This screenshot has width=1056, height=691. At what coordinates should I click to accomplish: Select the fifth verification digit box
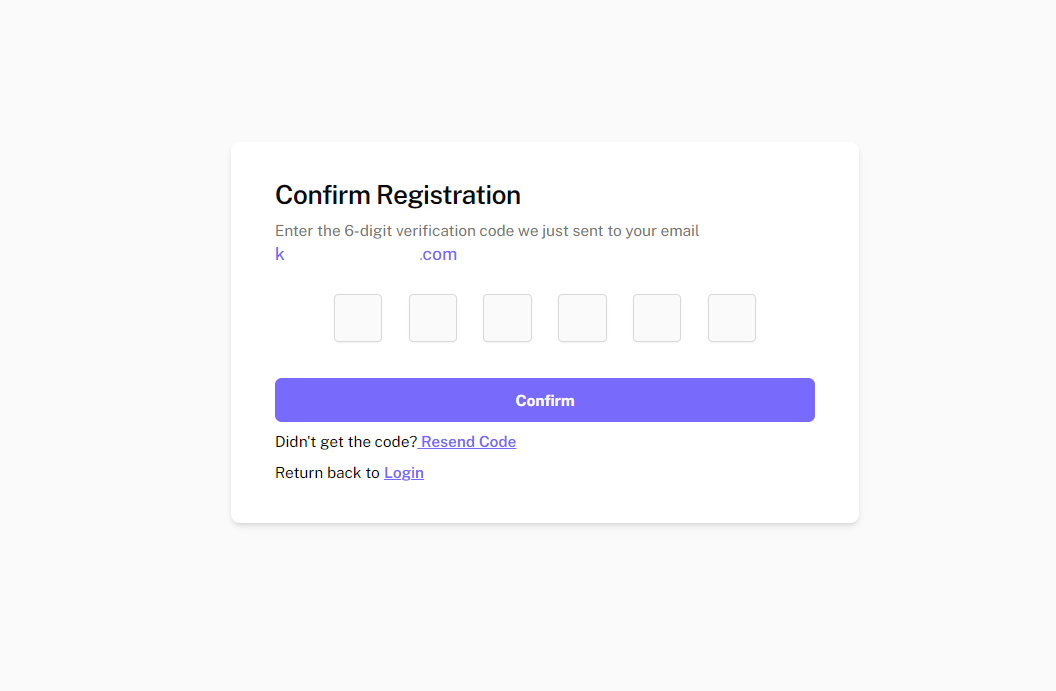pos(657,318)
